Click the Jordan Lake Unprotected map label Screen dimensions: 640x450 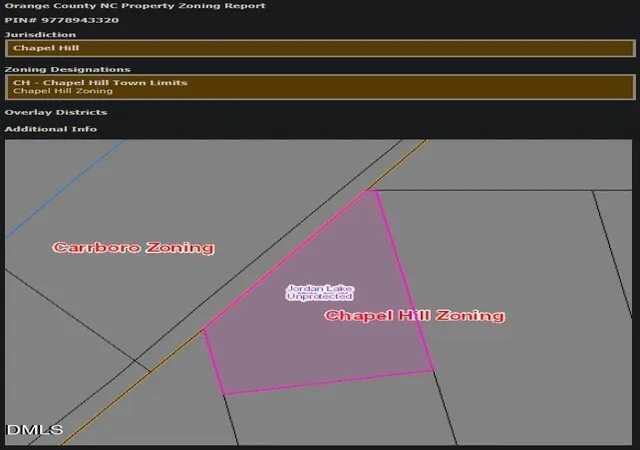(320, 293)
